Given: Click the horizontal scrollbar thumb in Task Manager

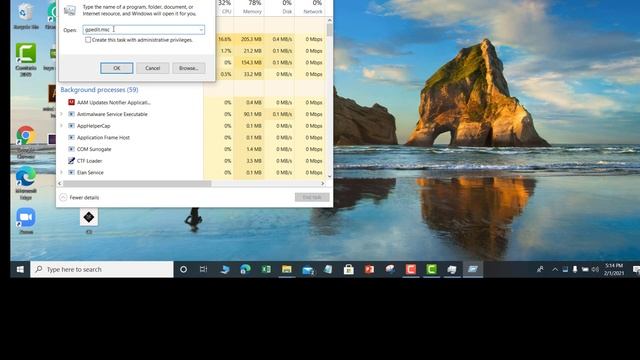Looking at the screenshot, I should 137,184.
